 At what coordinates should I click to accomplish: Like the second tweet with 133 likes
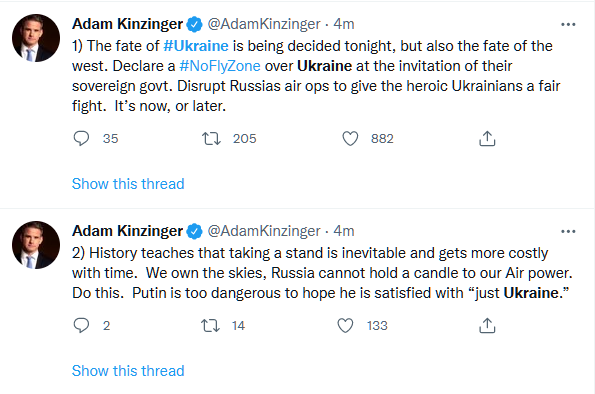pyautogui.click(x=345, y=325)
